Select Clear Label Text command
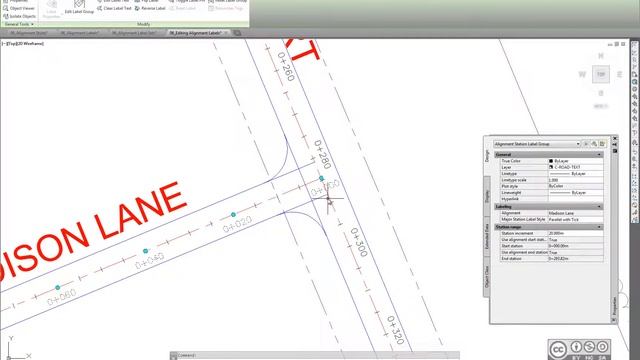Screen dimensions: 640x360 point(114,8)
